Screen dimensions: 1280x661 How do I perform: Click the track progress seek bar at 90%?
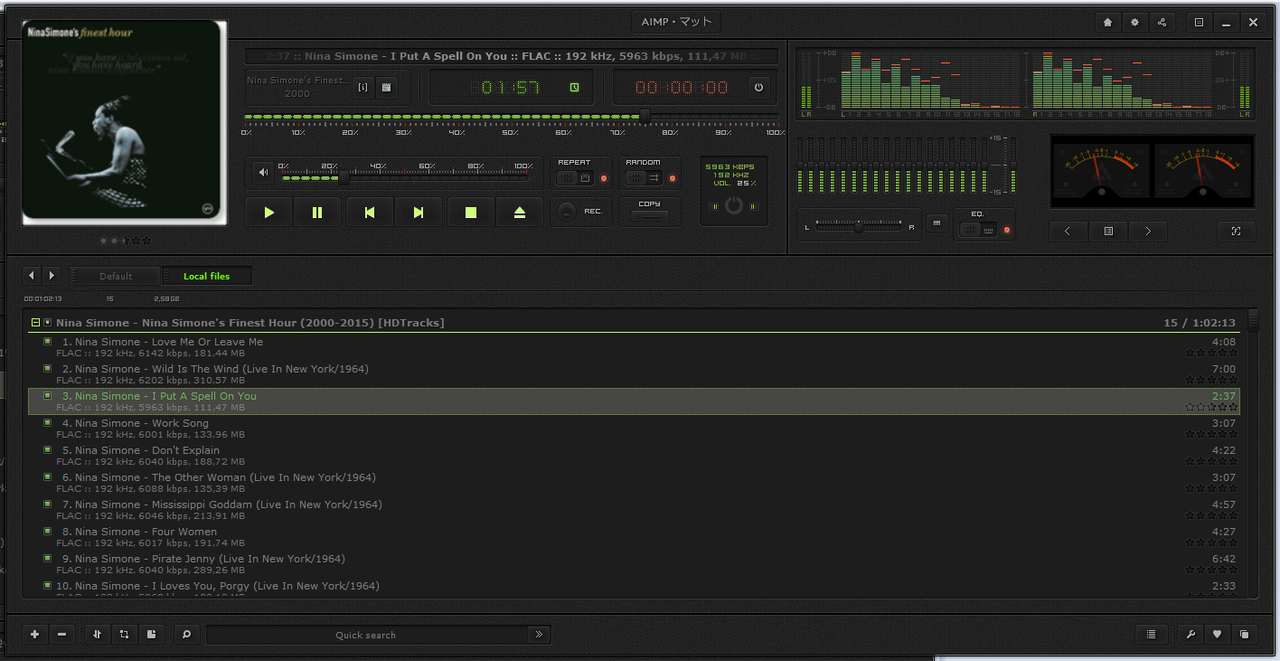pos(723,117)
